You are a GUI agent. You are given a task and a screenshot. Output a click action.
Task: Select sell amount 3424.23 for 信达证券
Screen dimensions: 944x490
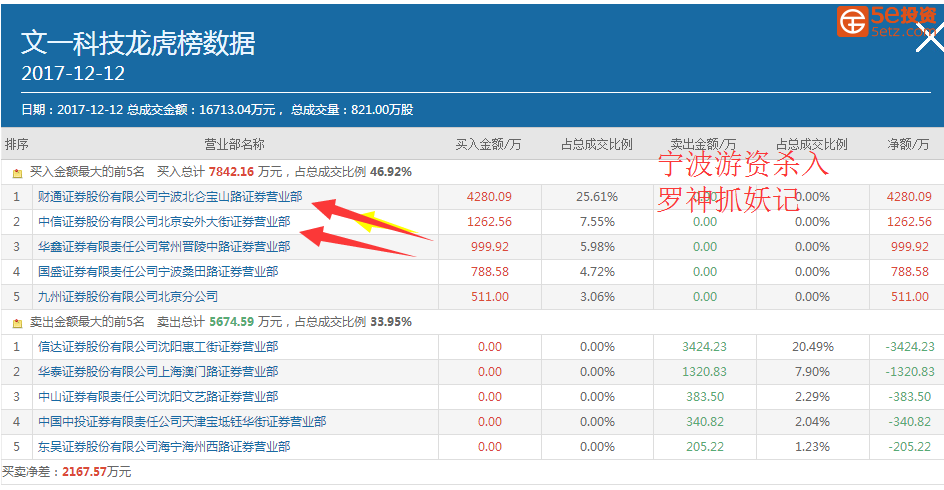tap(704, 347)
